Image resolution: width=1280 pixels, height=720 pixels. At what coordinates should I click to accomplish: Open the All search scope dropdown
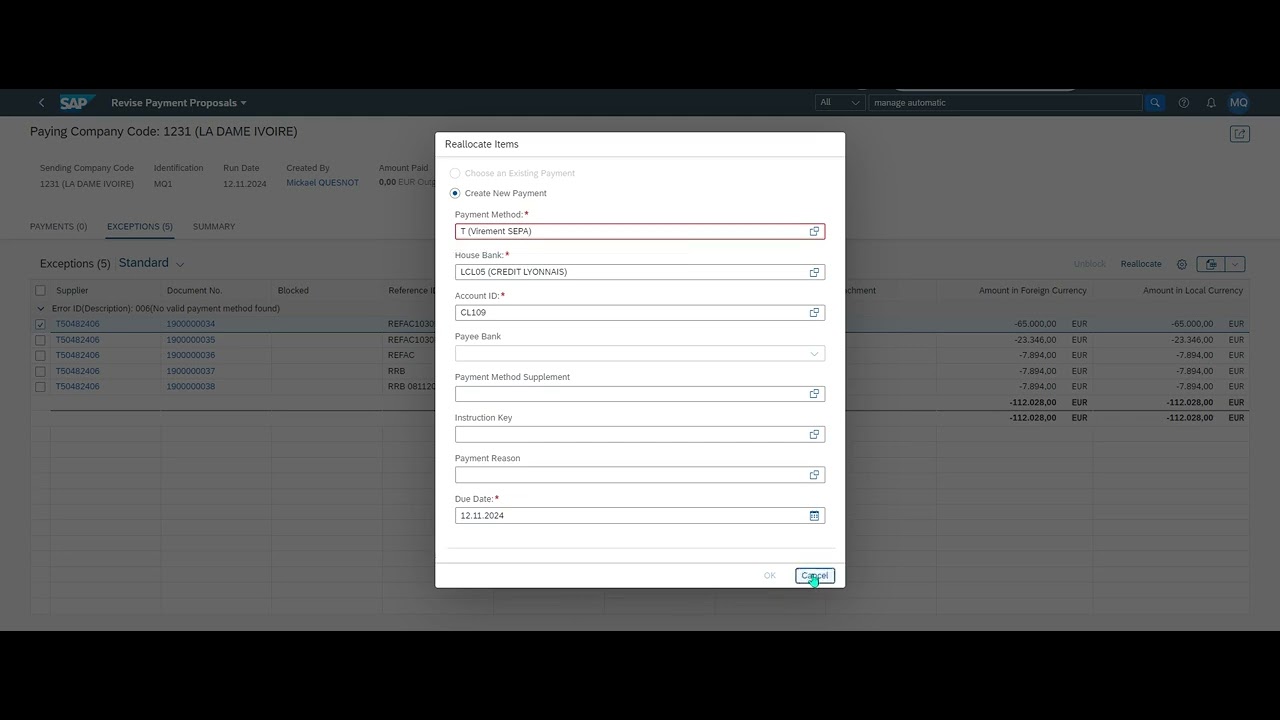click(x=840, y=103)
